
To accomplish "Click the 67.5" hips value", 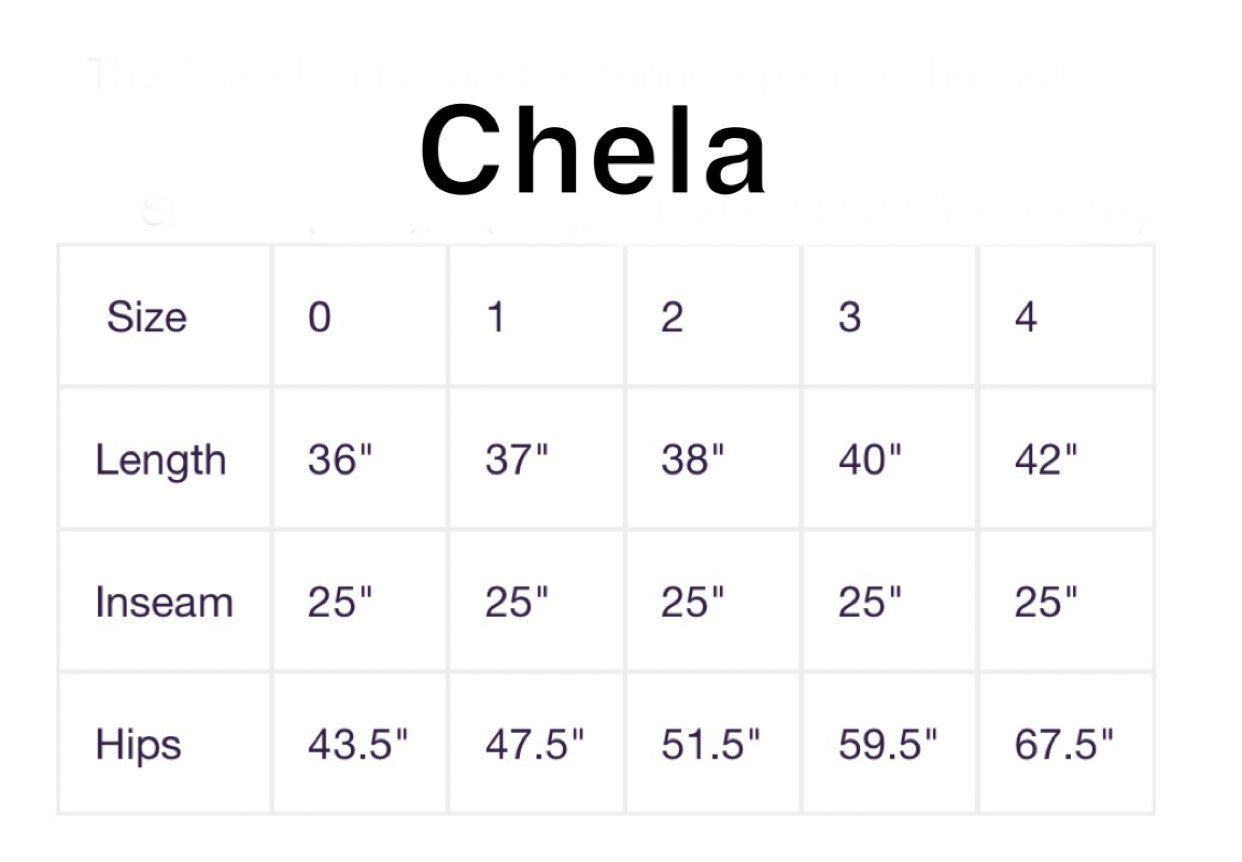I will point(1065,745).
